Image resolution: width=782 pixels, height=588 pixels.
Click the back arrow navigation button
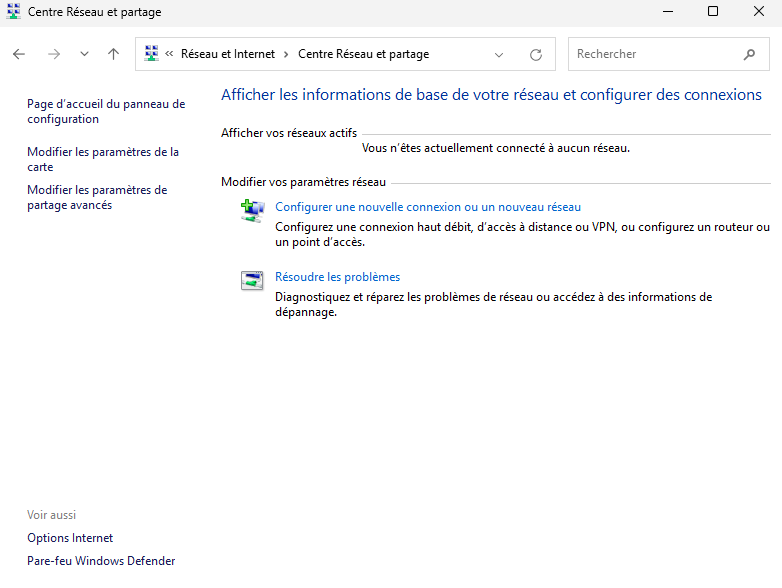coord(19,54)
